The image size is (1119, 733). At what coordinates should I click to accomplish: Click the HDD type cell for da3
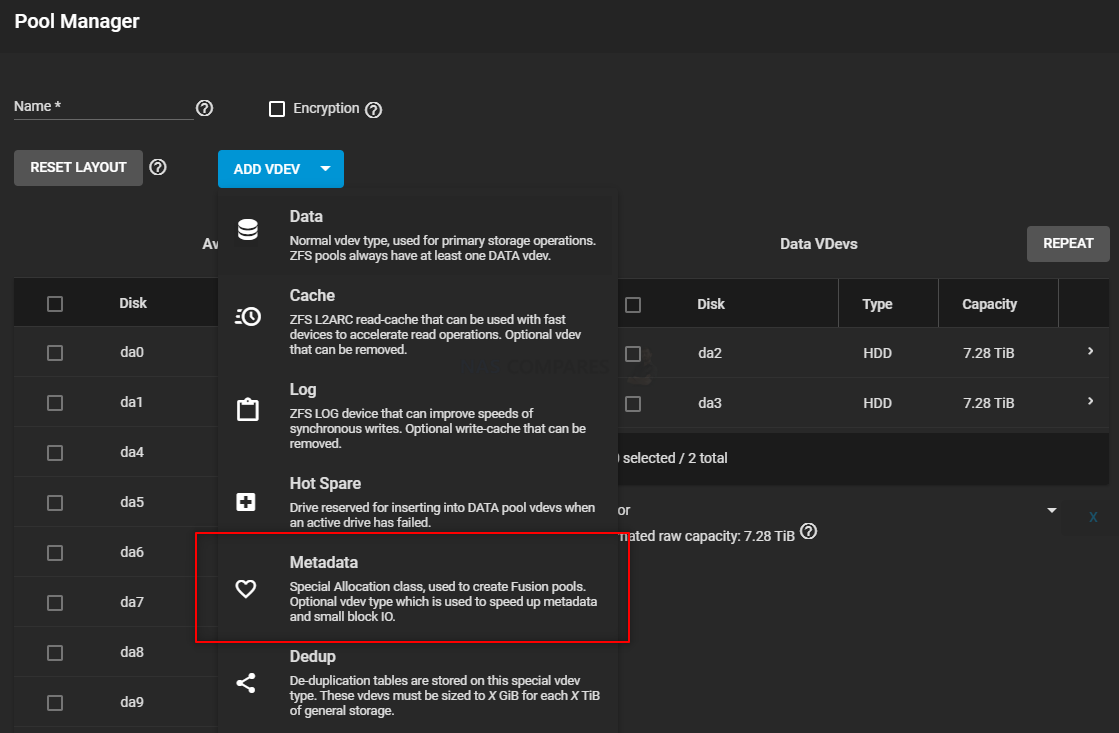pos(877,403)
